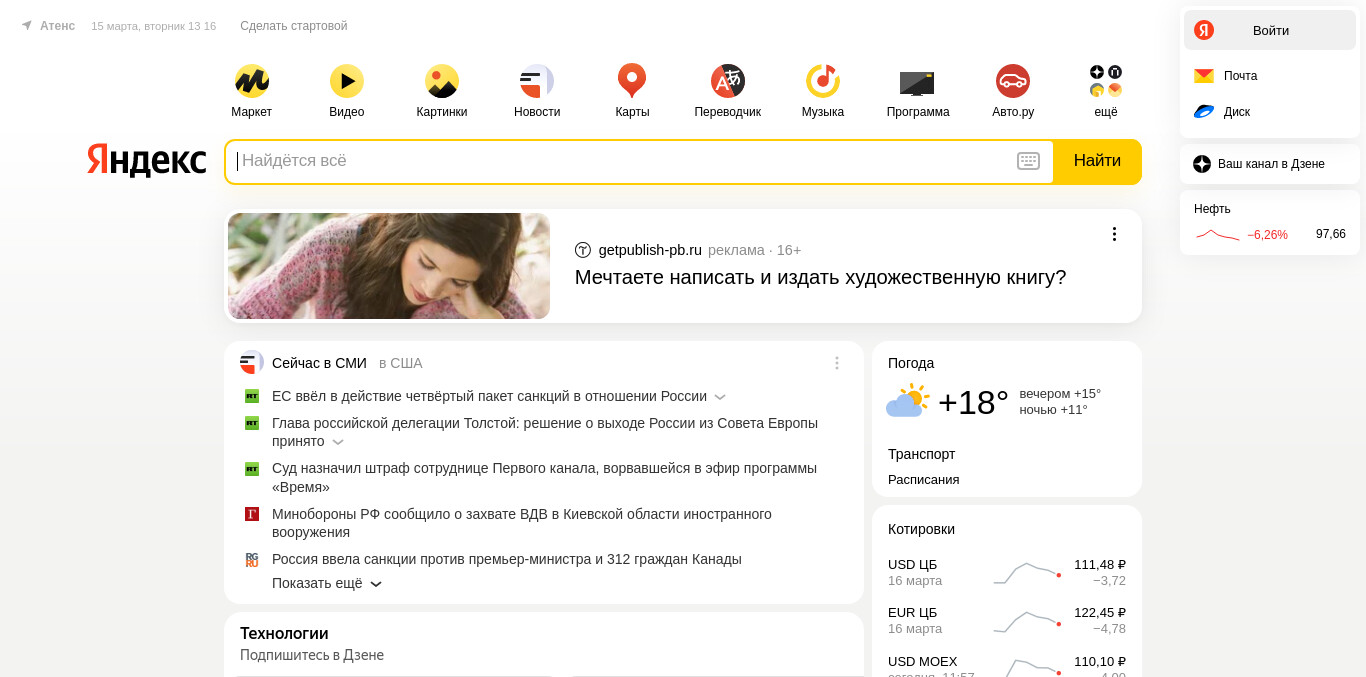Open the Переводчик service icon
The image size is (1366, 677).
728,81
